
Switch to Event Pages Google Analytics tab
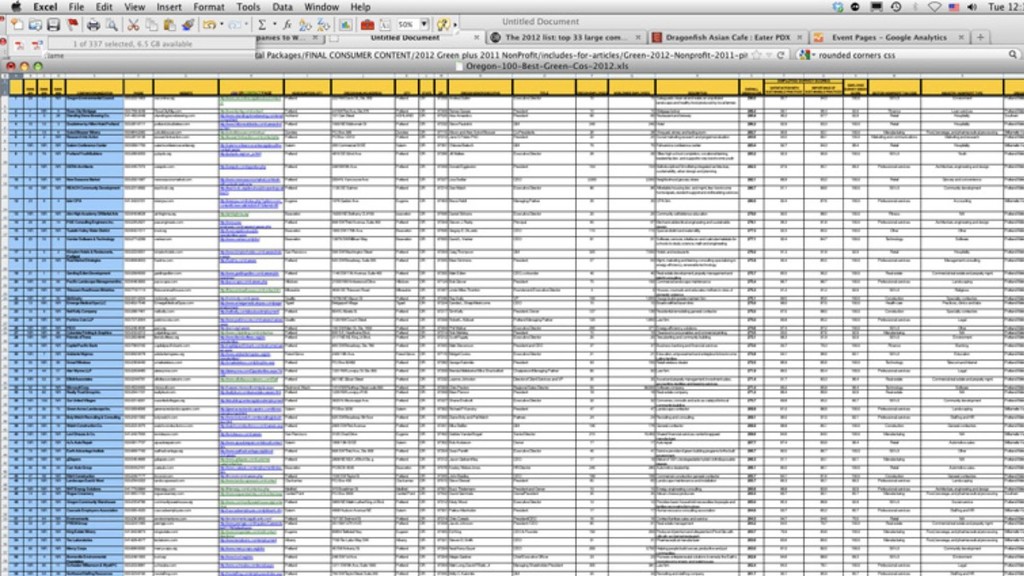point(889,38)
